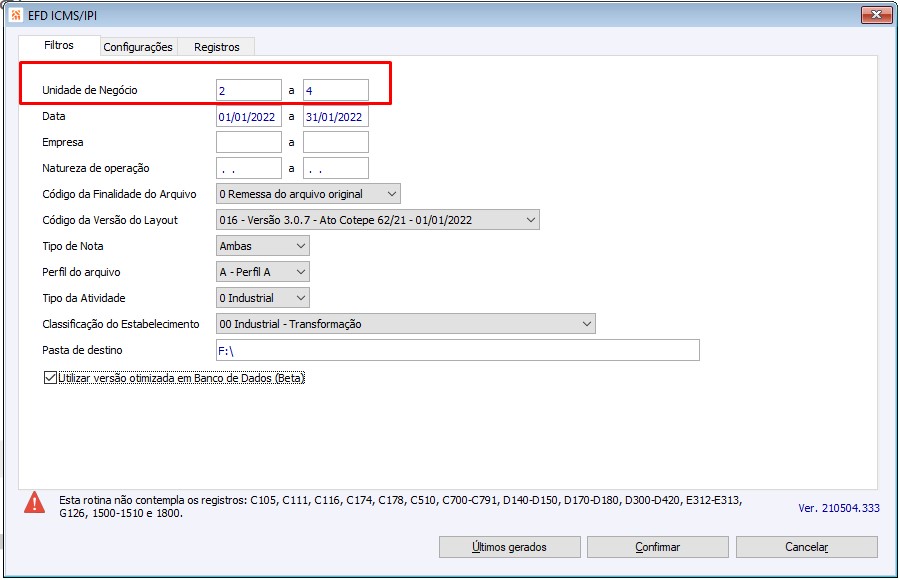Click the EFD ICMS/IPI application icon in title bar
The image size is (900, 580).
(x=15, y=16)
